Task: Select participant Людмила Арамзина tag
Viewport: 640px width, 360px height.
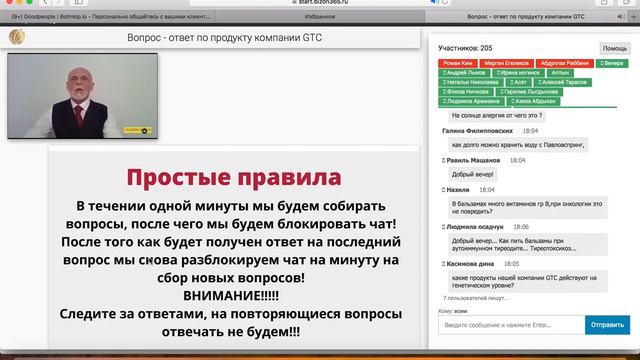Action: tap(471, 101)
